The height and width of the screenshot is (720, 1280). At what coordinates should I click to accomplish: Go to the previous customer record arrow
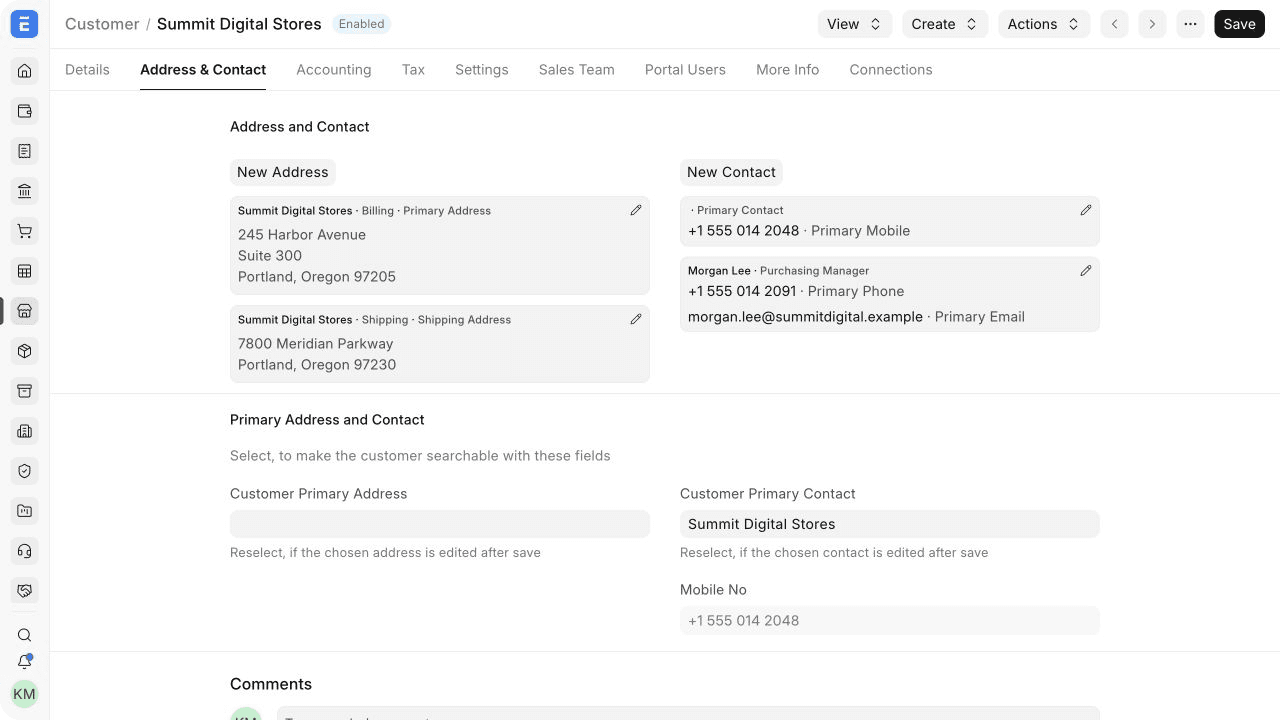pyautogui.click(x=1114, y=24)
